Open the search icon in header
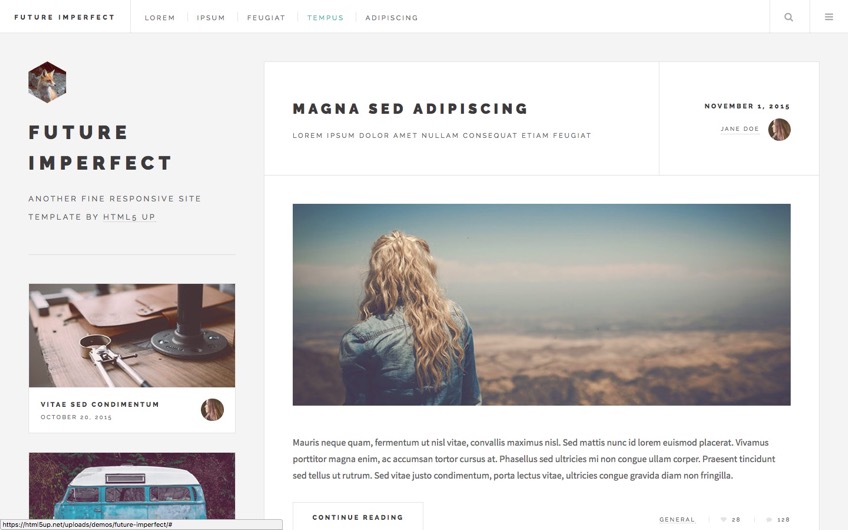The image size is (848, 530). (789, 17)
